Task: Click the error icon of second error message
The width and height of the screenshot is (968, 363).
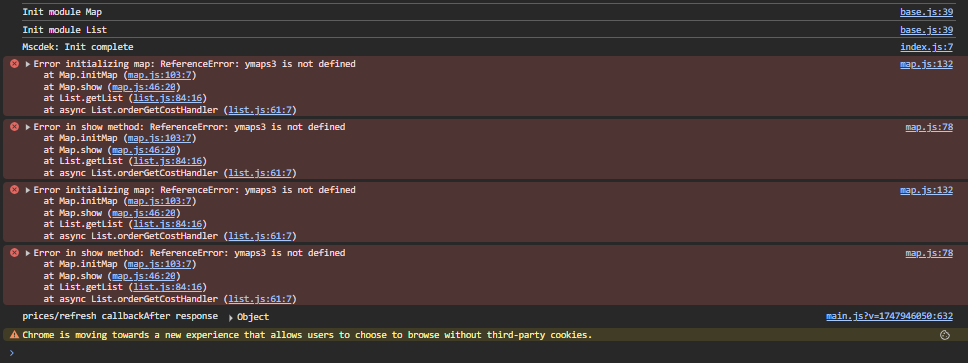Action: (x=14, y=127)
